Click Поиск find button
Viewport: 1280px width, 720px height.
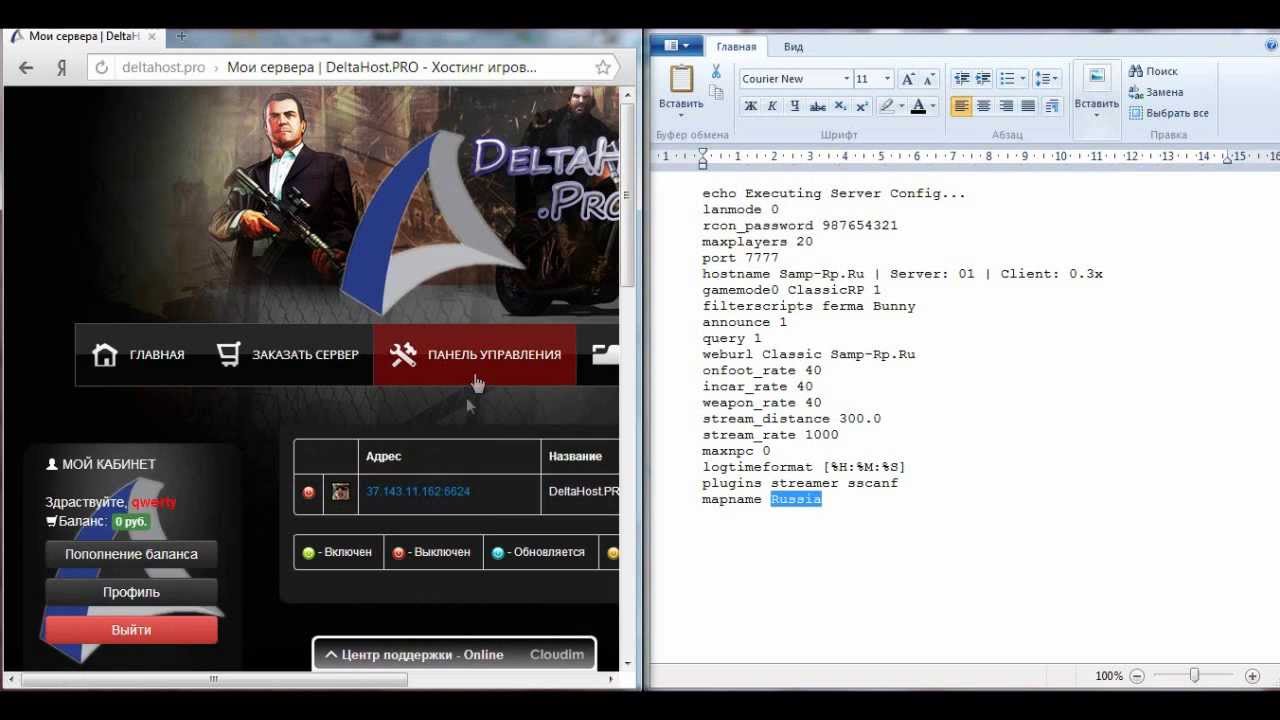point(1153,71)
